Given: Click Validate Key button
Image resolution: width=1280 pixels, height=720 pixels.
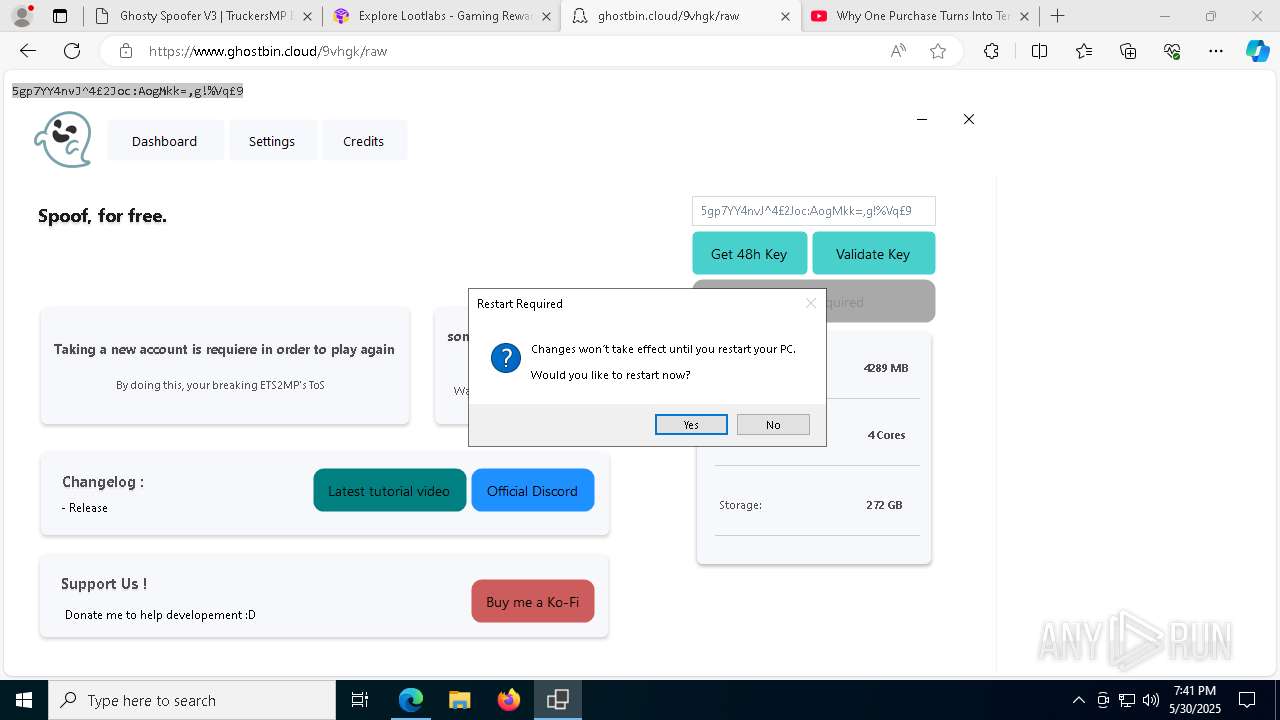Looking at the screenshot, I should (873, 254).
